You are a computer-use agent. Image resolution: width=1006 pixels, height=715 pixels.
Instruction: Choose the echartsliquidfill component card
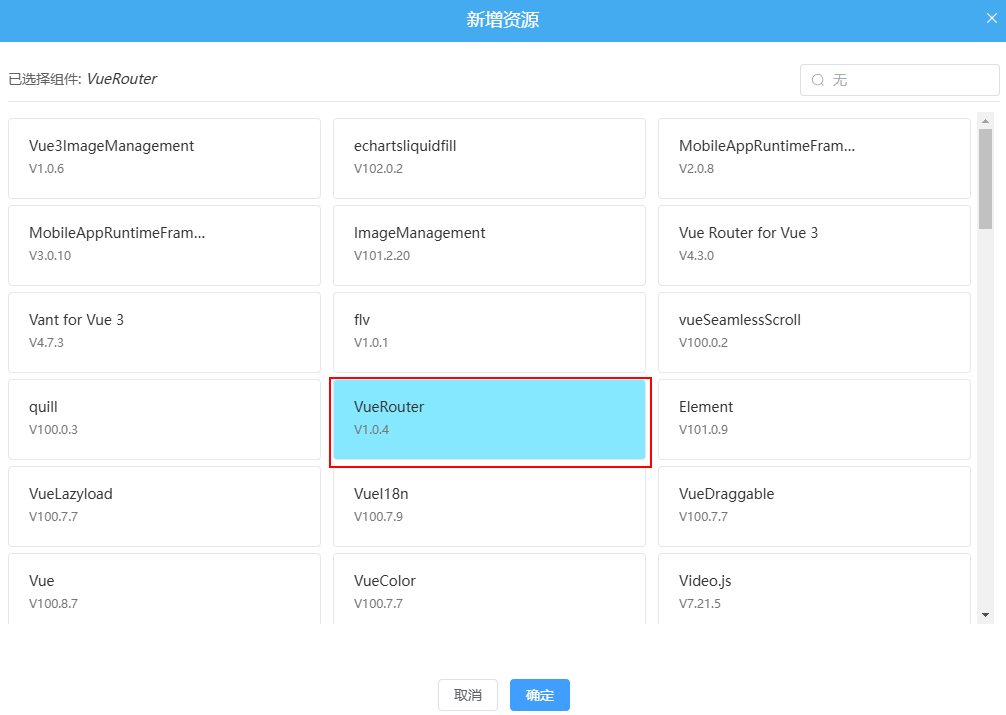(490, 159)
